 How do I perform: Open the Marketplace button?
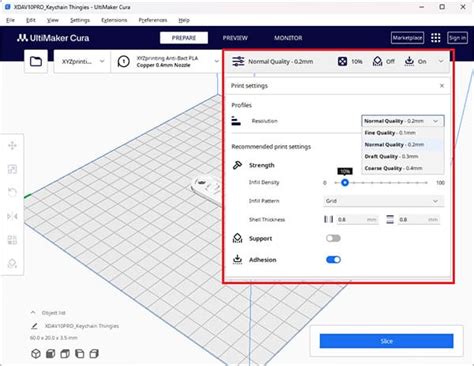pyautogui.click(x=407, y=38)
